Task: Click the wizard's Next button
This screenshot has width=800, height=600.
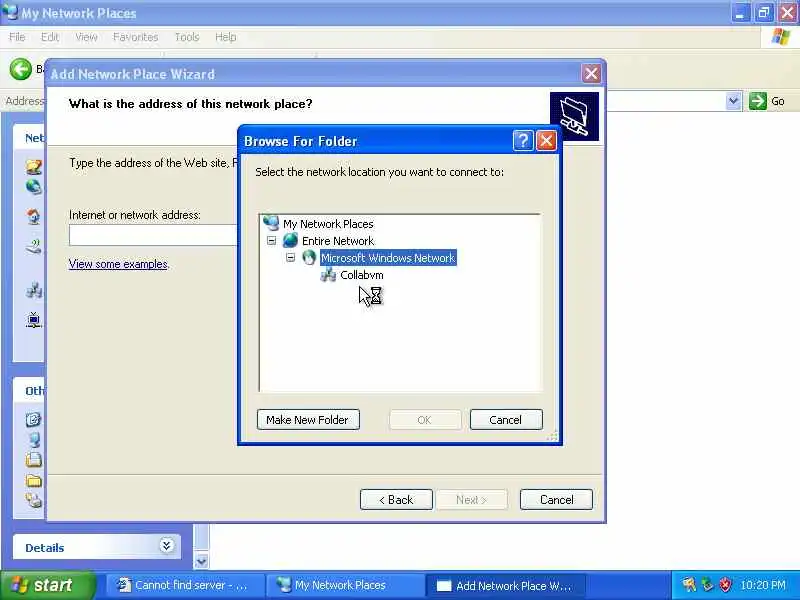Action: point(471,499)
